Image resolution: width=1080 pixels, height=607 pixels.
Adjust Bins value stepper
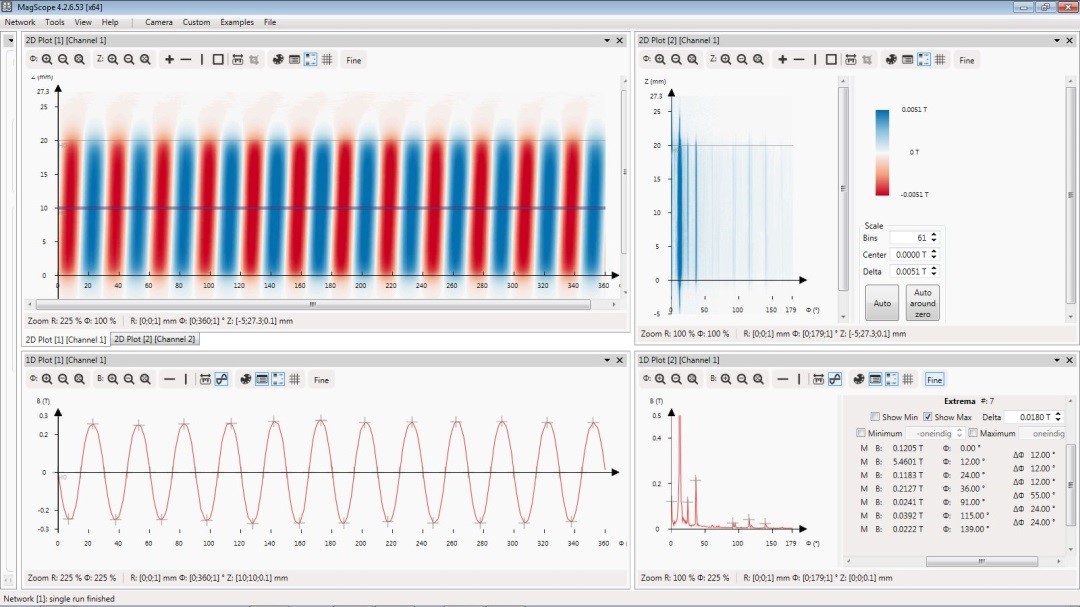click(934, 238)
